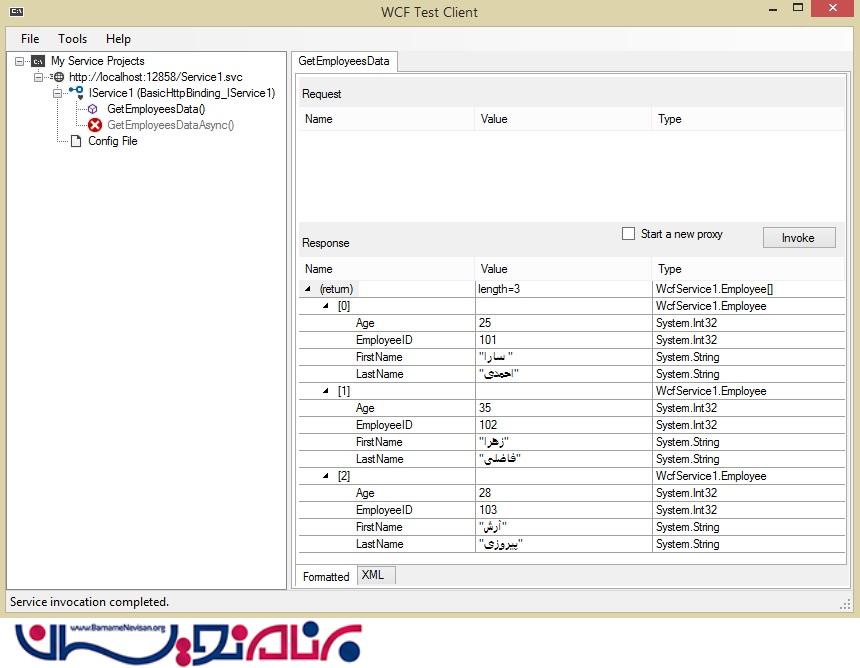Click the Config File document icon
This screenshot has height=668, width=860.
pyautogui.click(x=76, y=141)
